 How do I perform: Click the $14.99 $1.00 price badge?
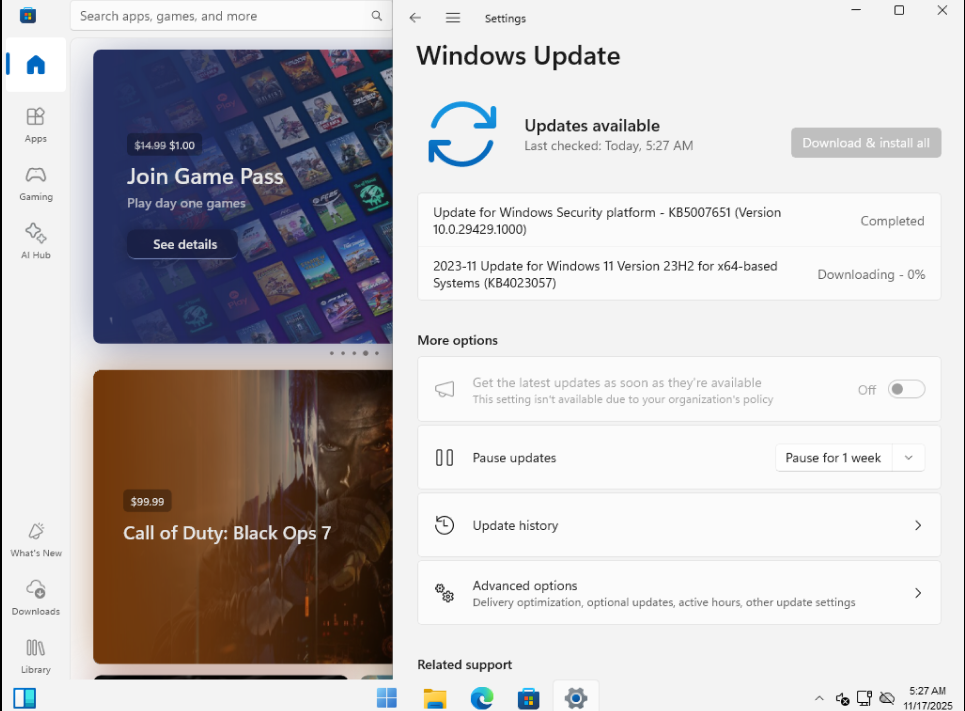(164, 145)
